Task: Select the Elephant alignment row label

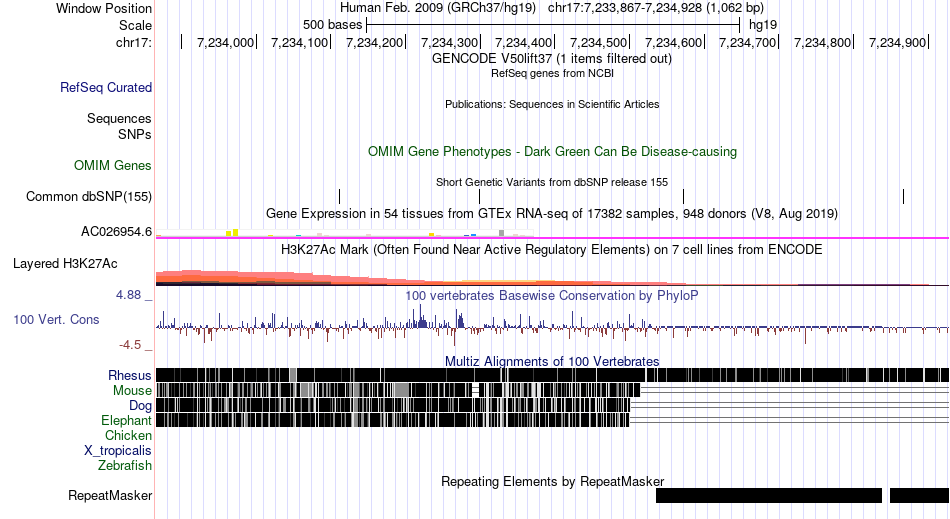Action: point(127,420)
